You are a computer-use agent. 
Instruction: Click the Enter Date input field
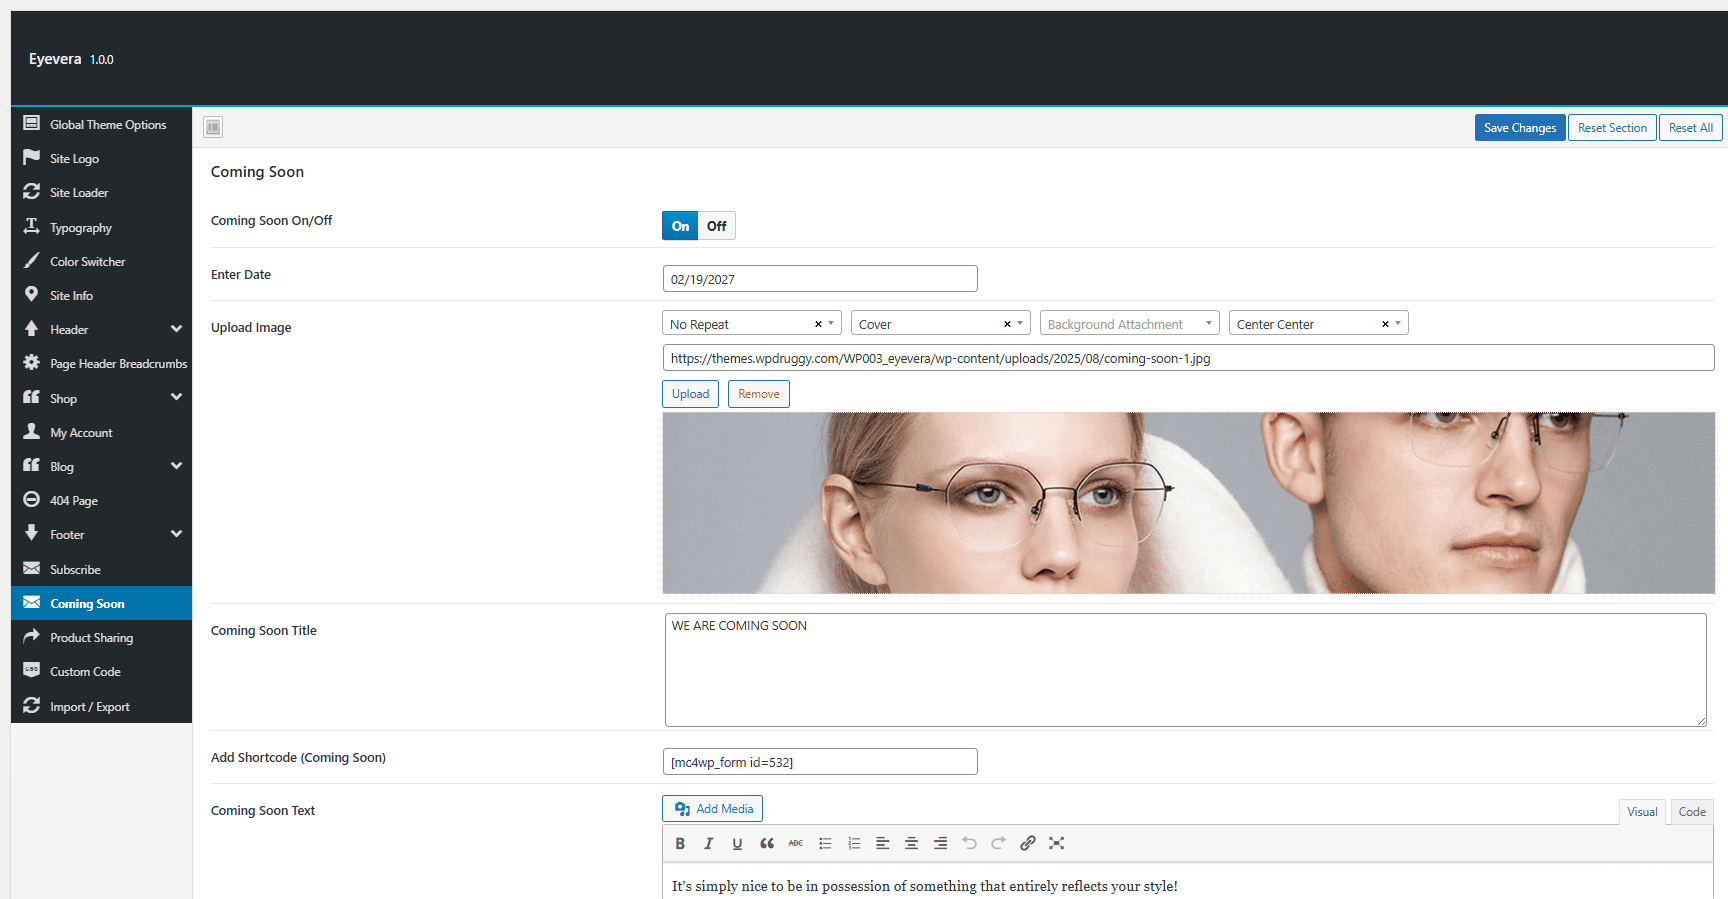820,279
